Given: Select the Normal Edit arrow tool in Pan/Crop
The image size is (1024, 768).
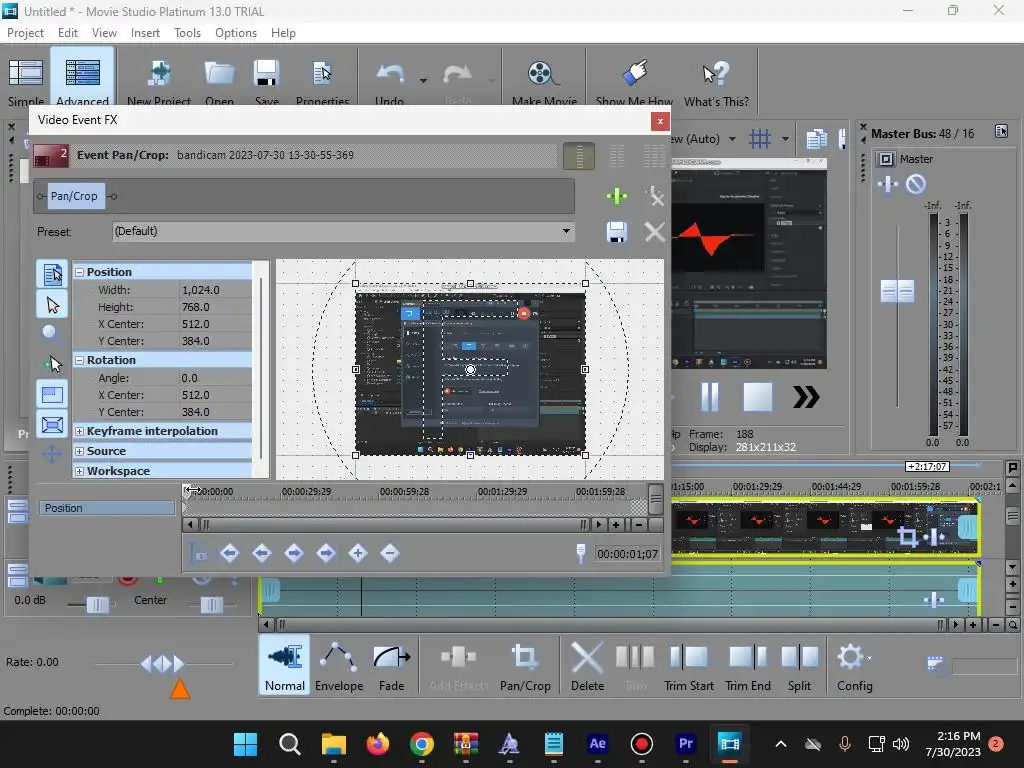Looking at the screenshot, I should click(52, 304).
